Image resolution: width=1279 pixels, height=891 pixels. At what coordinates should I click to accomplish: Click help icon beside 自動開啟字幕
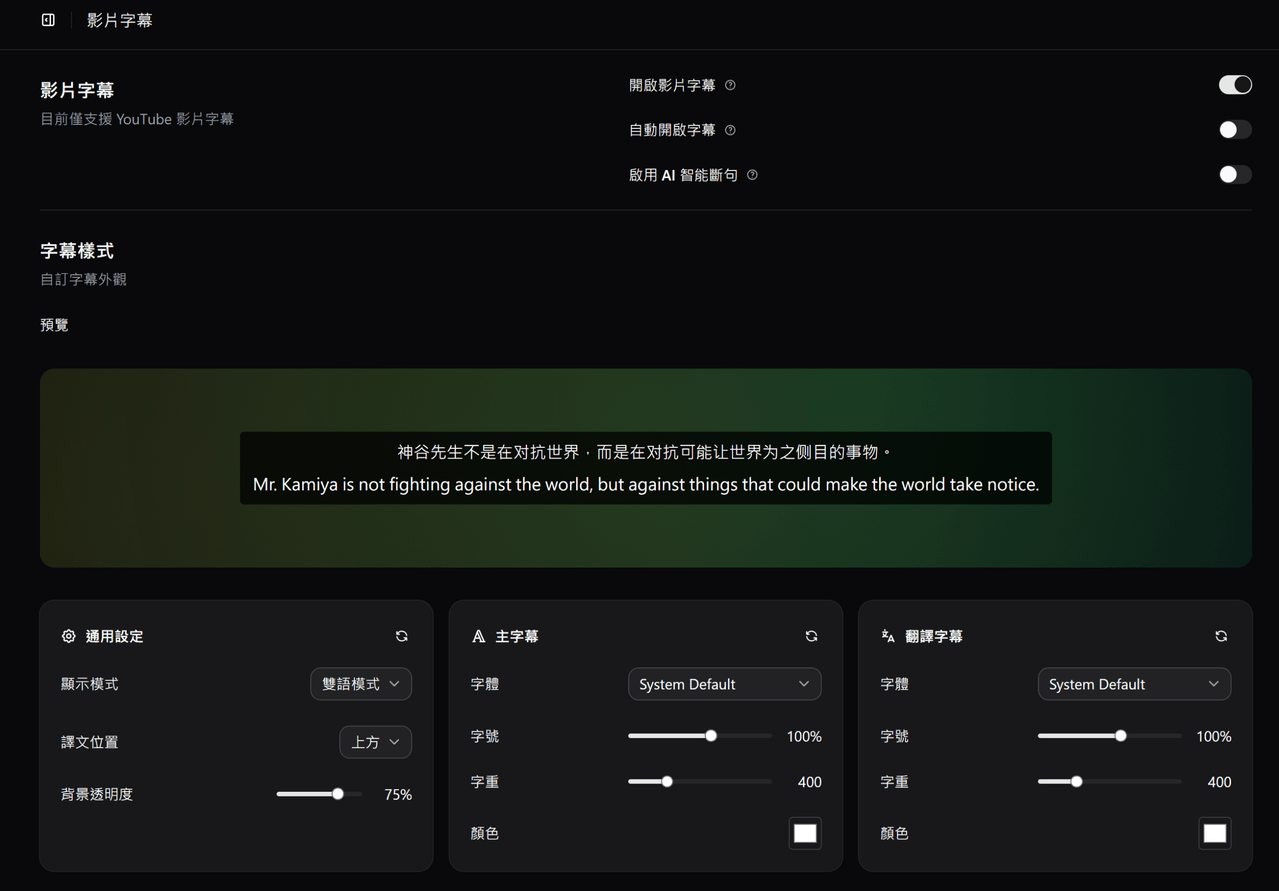(x=730, y=130)
